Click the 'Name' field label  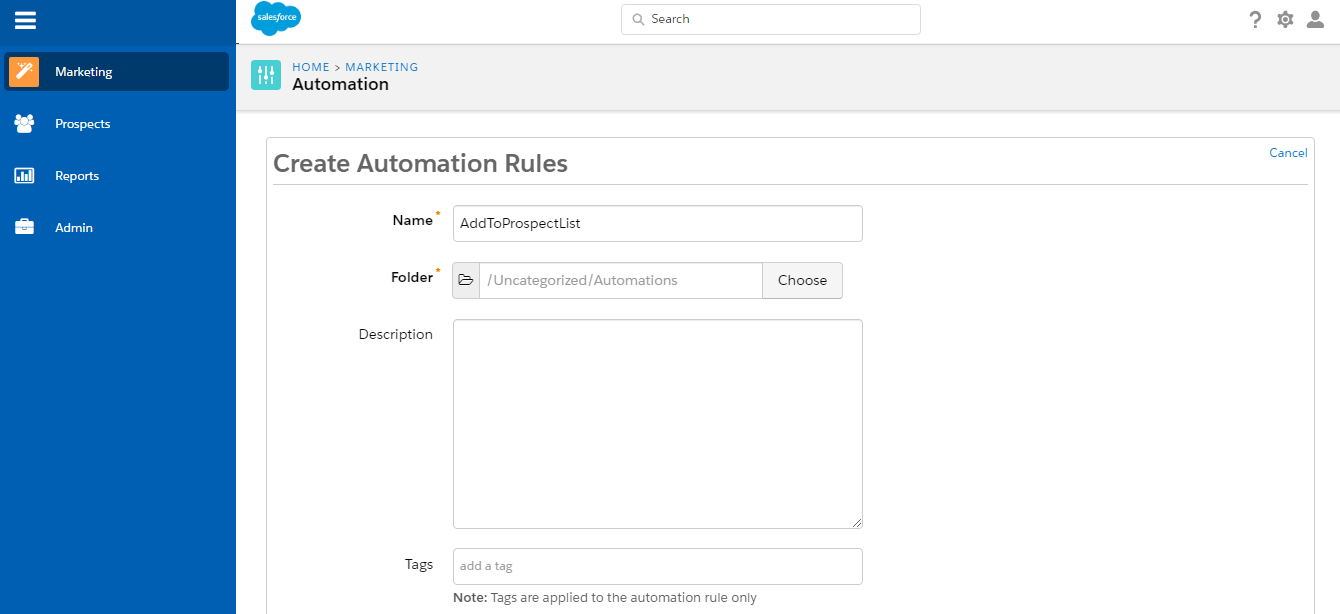tap(412, 221)
